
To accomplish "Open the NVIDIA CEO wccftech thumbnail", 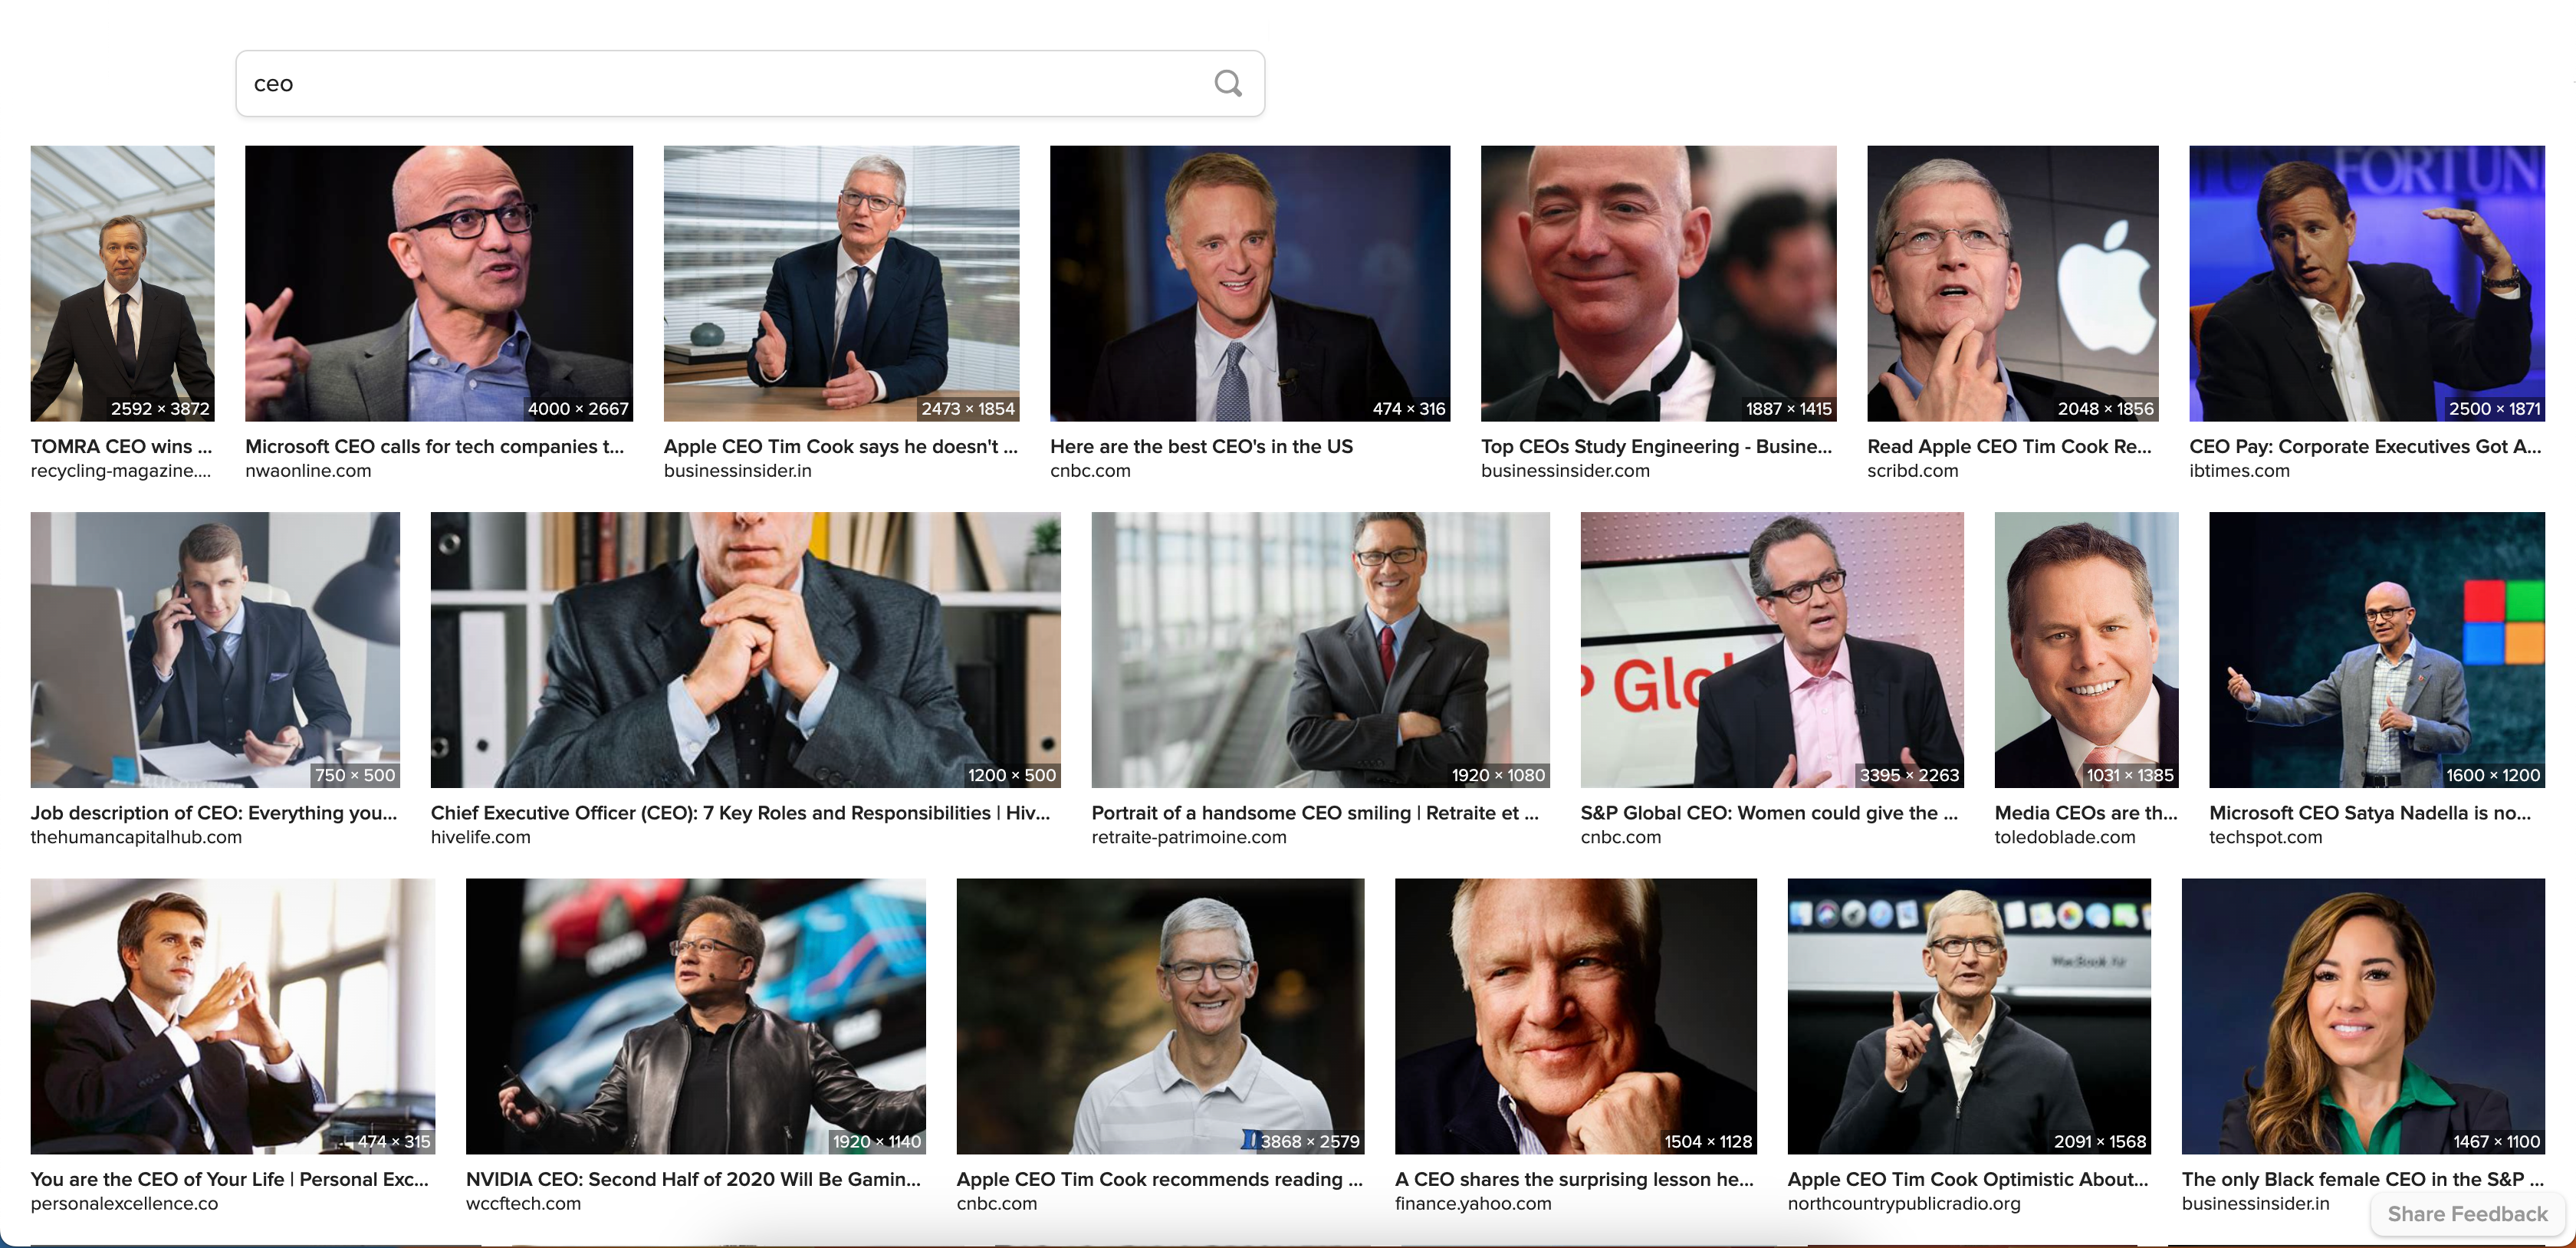I will click(695, 1016).
